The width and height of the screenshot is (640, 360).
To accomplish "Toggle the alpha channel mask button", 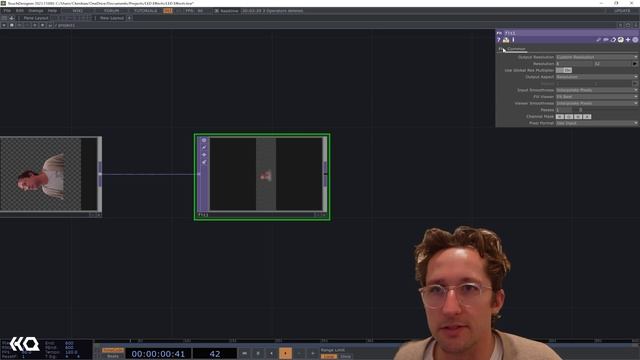I will point(587,117).
